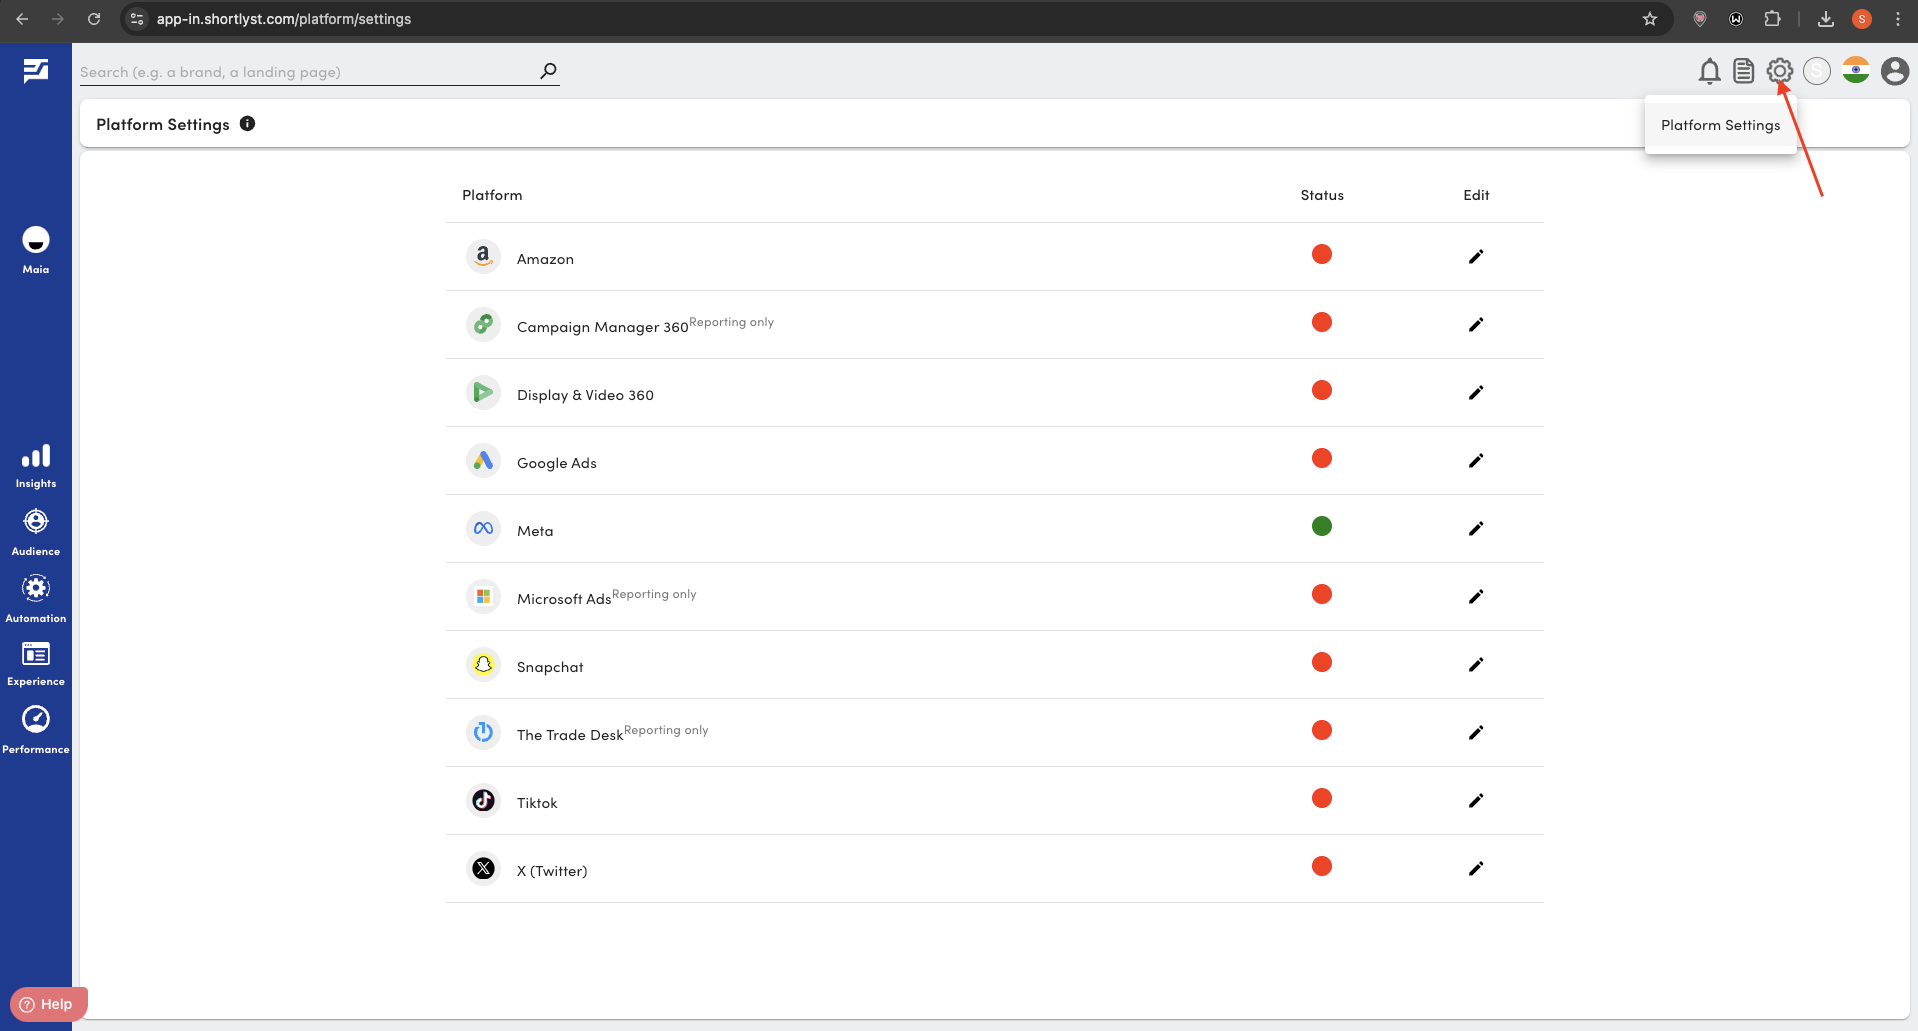The width and height of the screenshot is (1918, 1031).
Task: Open Audience in the sidebar
Action: 36,533
